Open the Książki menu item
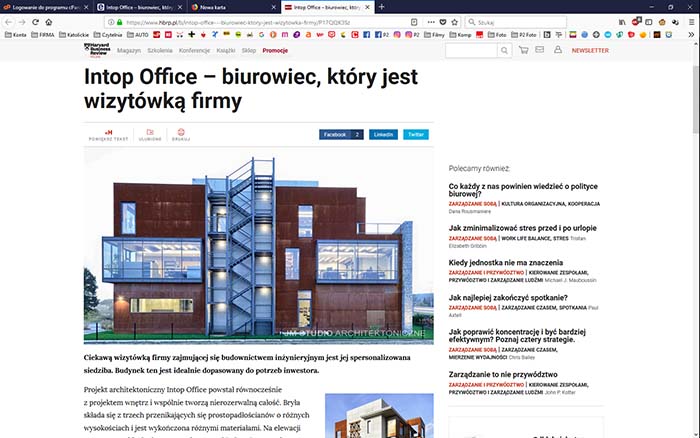700x438 pixels. (226, 50)
